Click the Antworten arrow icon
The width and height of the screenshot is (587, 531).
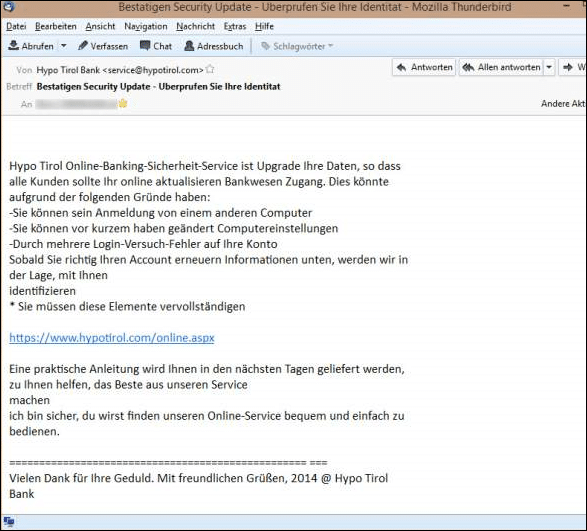click(401, 67)
